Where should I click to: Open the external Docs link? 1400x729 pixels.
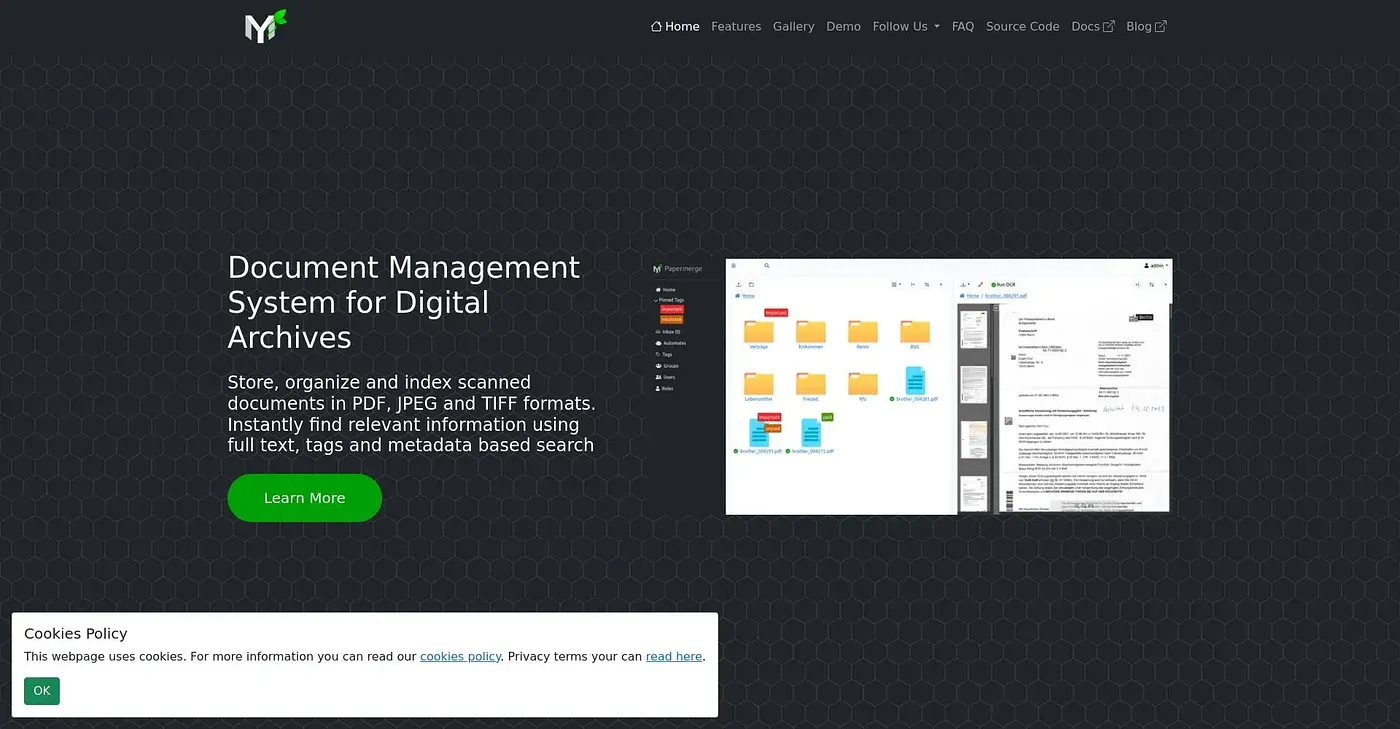point(1093,27)
